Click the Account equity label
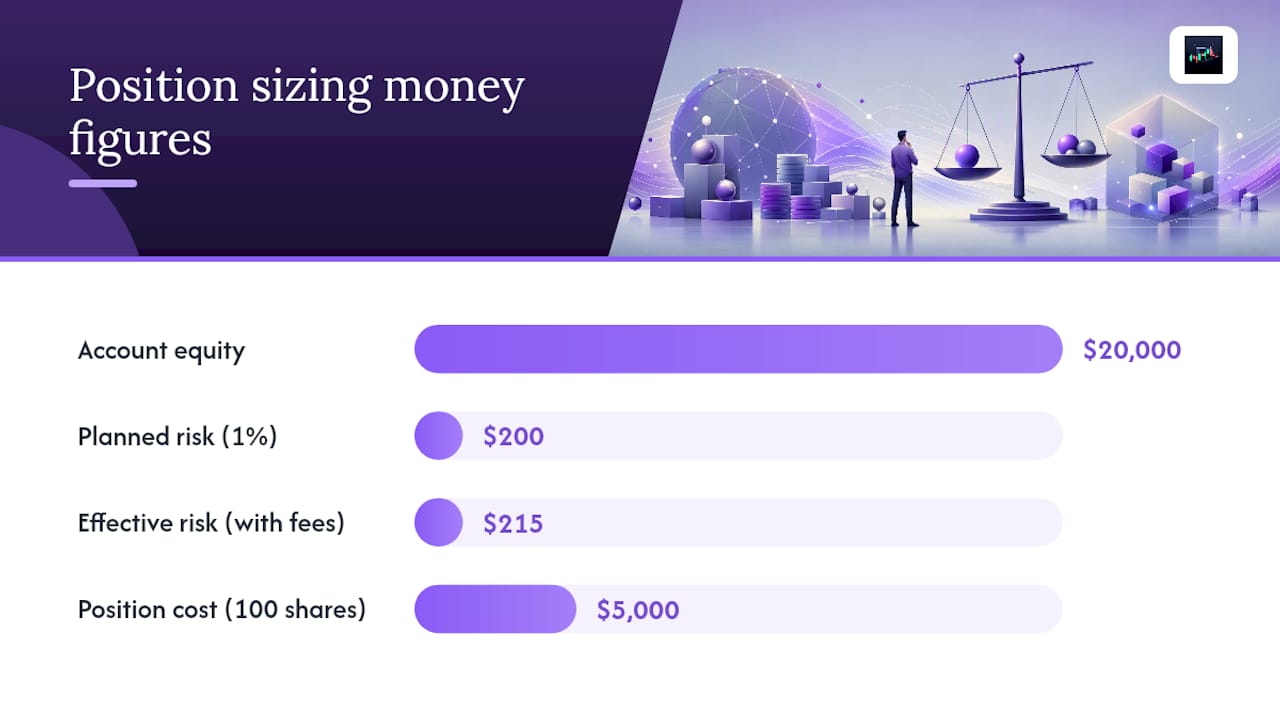This screenshot has width=1280, height=720. 161,351
